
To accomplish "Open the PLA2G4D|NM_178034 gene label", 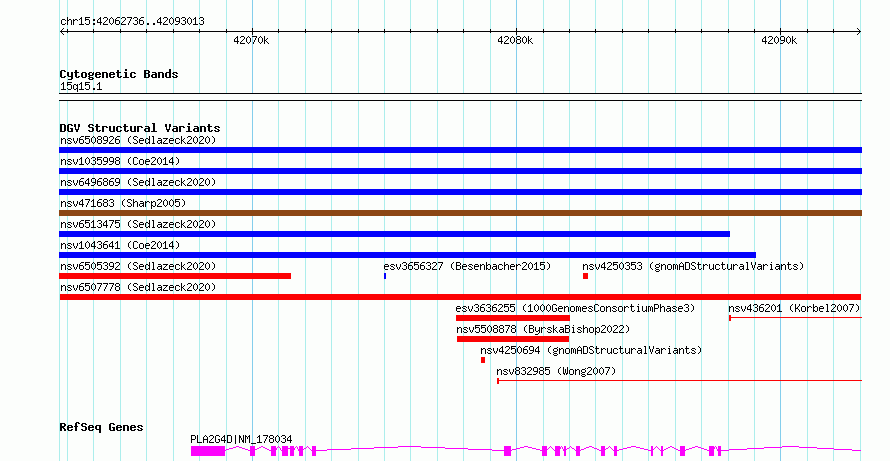I will tap(241, 439).
